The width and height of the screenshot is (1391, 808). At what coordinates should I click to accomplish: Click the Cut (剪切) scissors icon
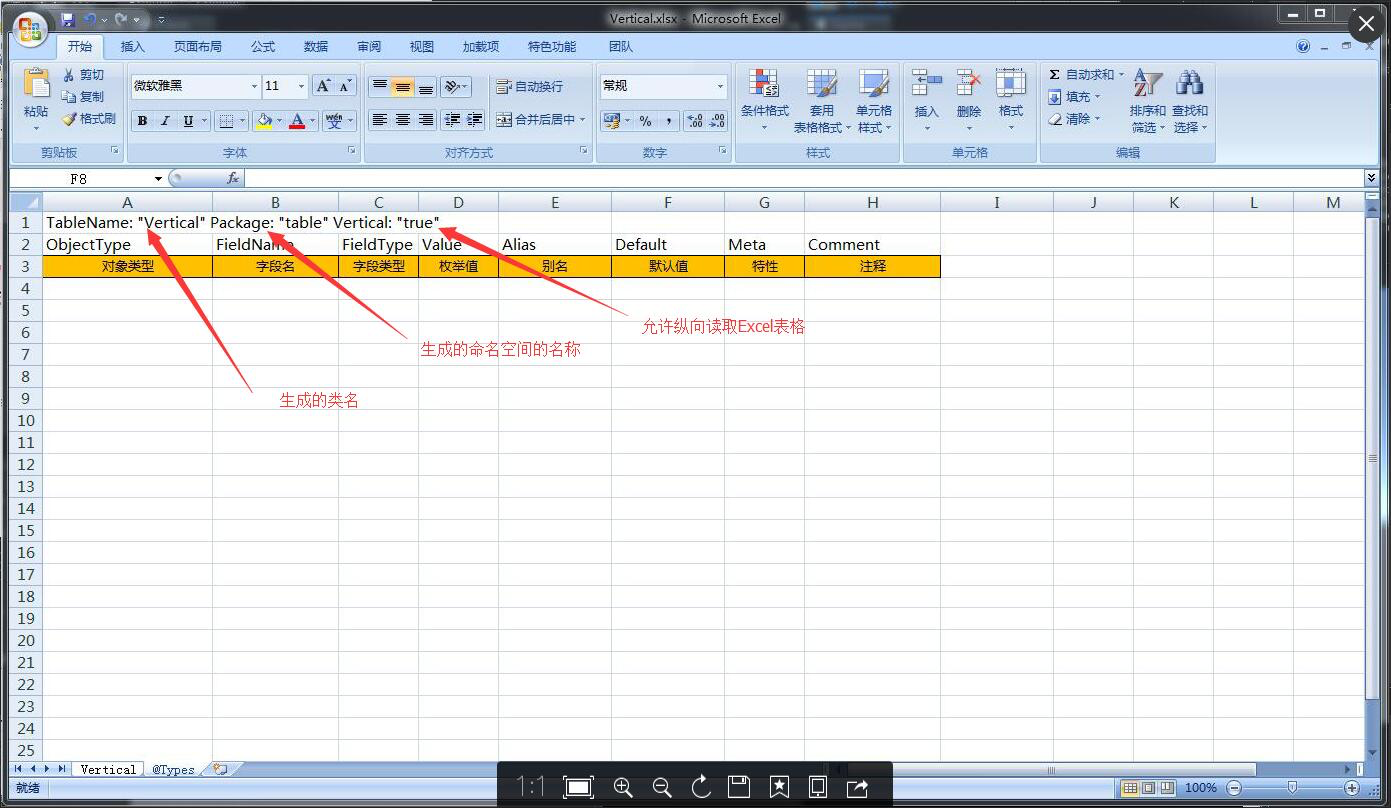69,75
